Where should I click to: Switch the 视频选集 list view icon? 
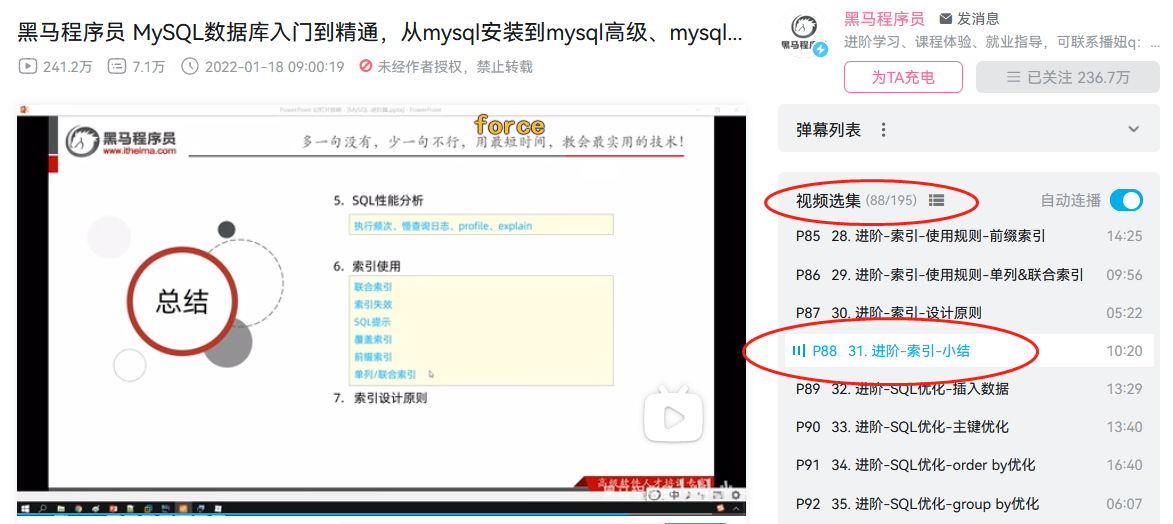[937, 201]
